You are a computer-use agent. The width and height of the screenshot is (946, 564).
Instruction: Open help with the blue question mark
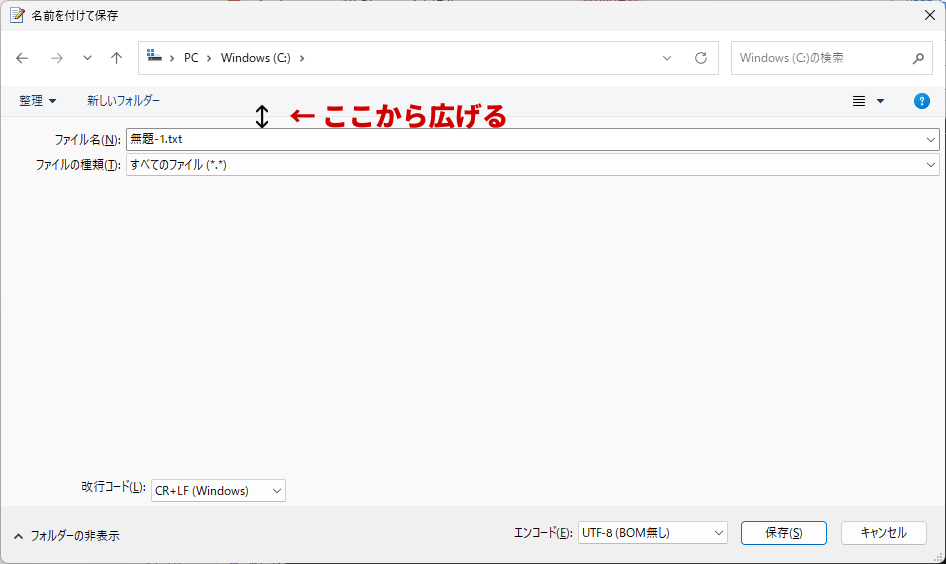coord(922,101)
